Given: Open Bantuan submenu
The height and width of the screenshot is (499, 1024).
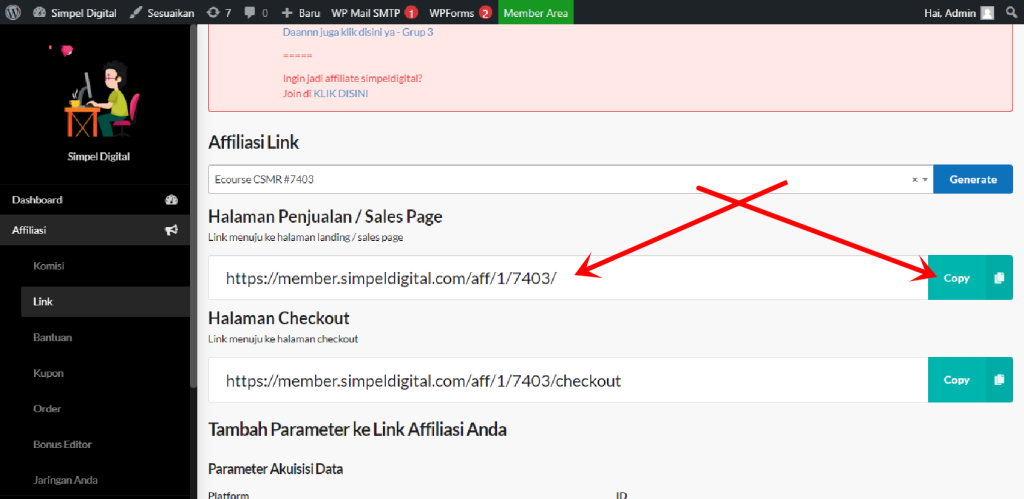Looking at the screenshot, I should click(52, 338).
